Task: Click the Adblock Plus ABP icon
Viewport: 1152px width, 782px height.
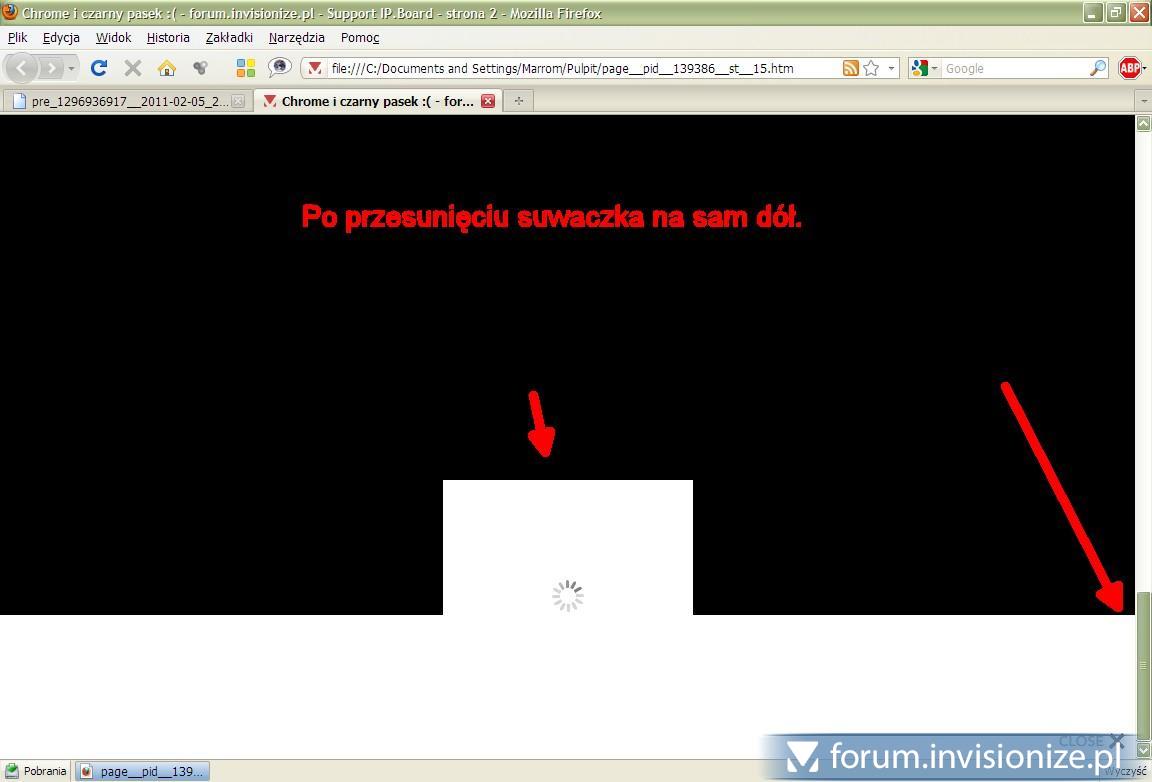Action: point(1130,68)
